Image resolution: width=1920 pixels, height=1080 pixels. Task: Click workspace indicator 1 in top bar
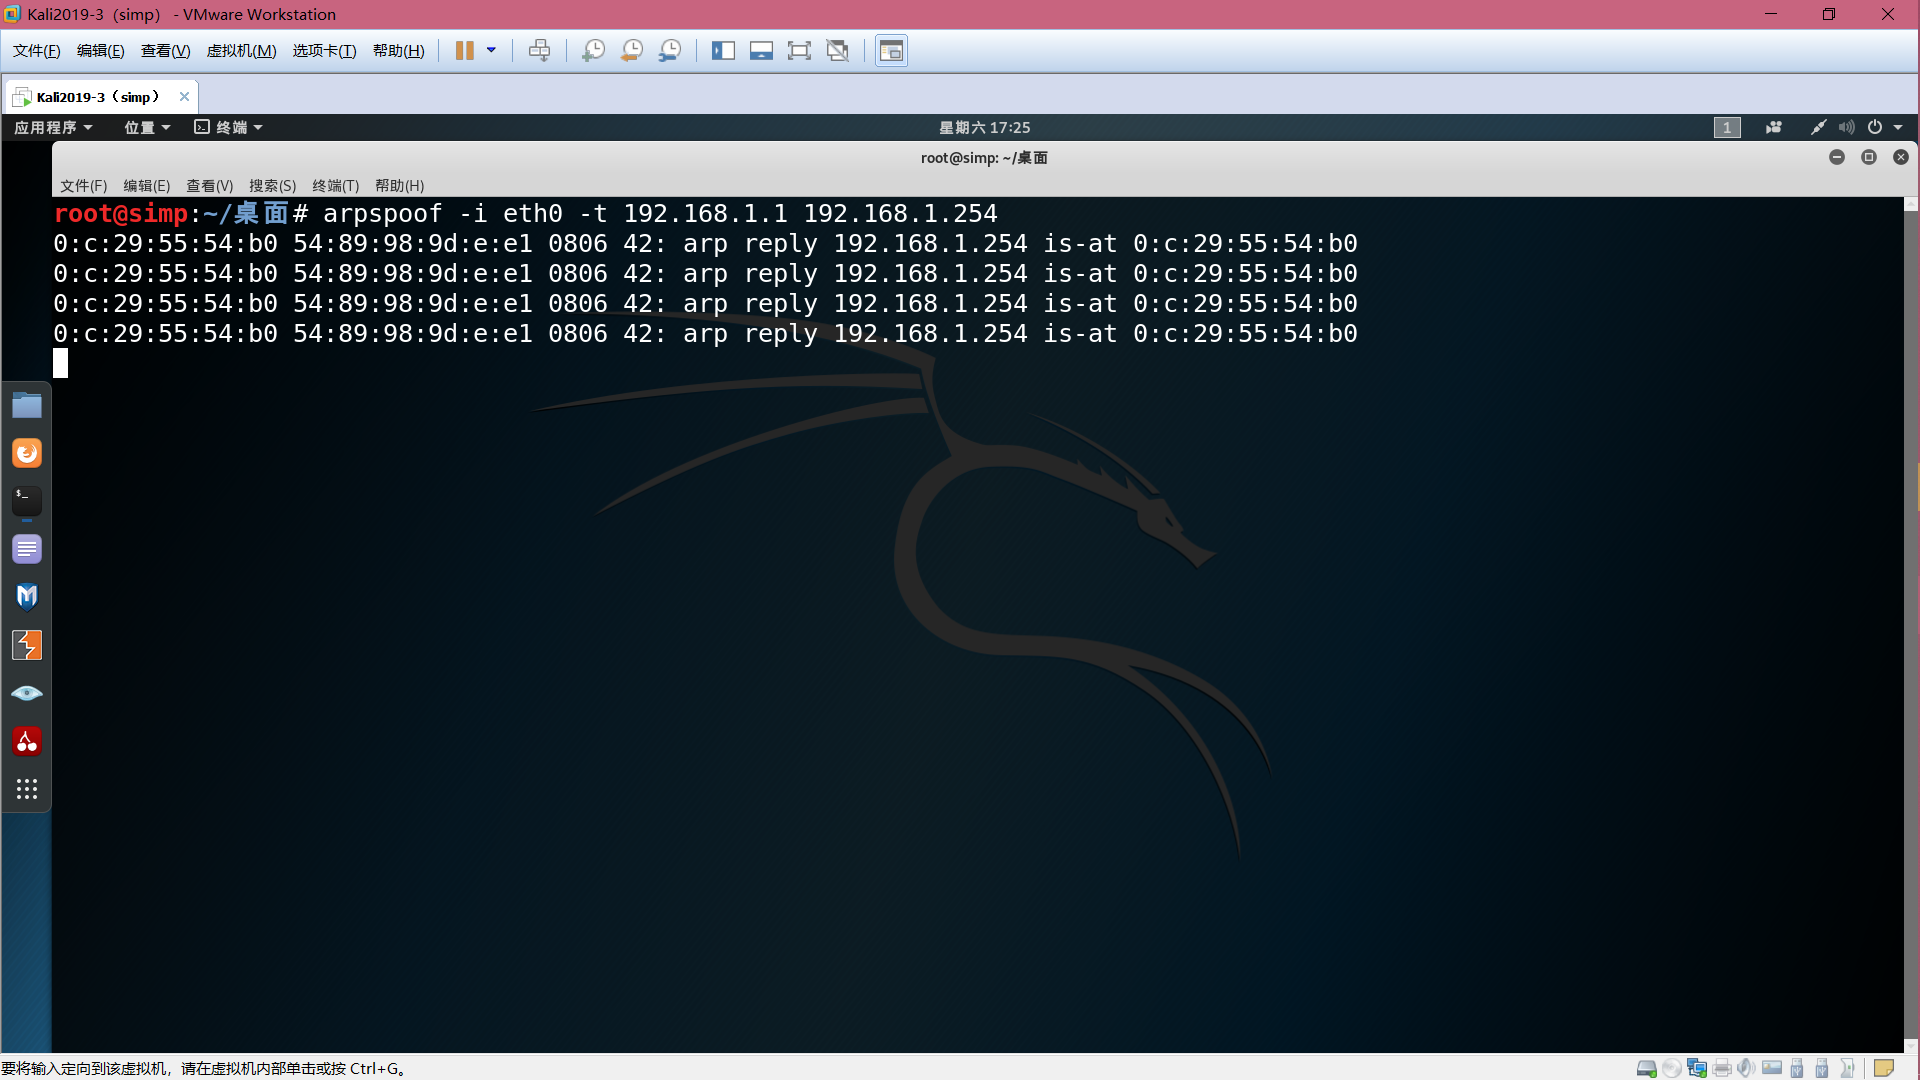coord(1727,127)
